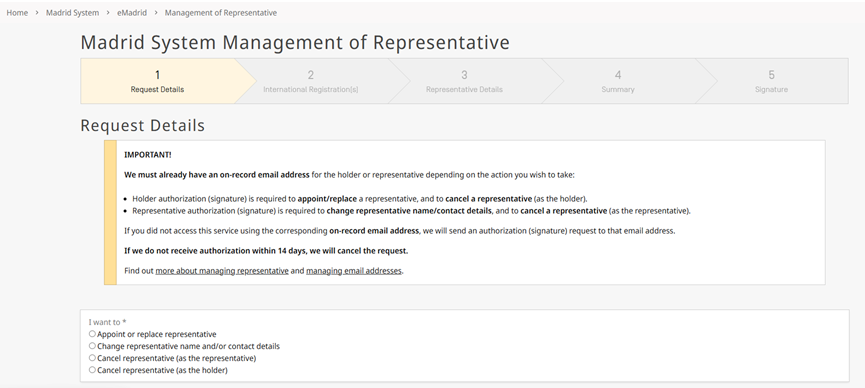This screenshot has width=865, height=388.
Task: Choose Cancel representative (as the holder)
Action: pos(92,370)
